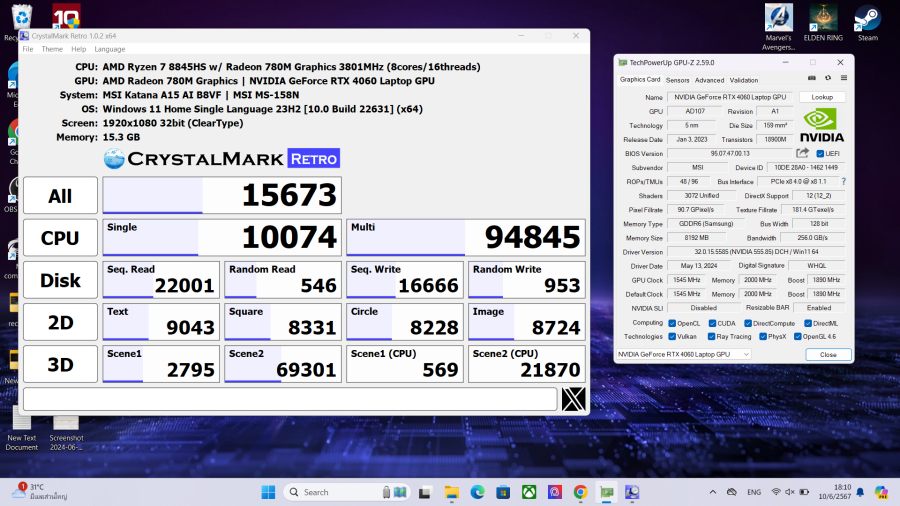Click the BIOS export share icon
The image size is (900, 506).
point(802,153)
